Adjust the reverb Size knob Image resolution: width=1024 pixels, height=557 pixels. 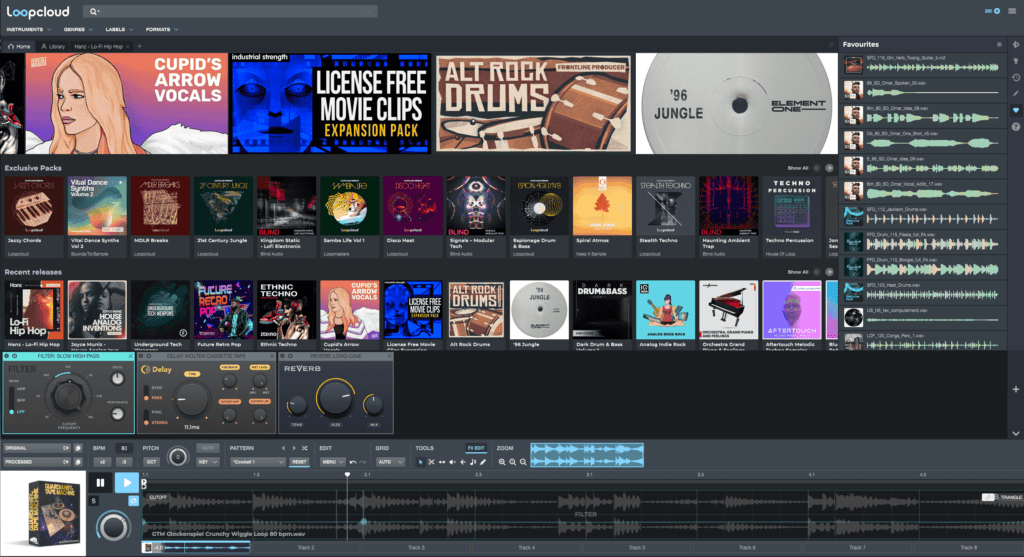pyautogui.click(x=335, y=398)
